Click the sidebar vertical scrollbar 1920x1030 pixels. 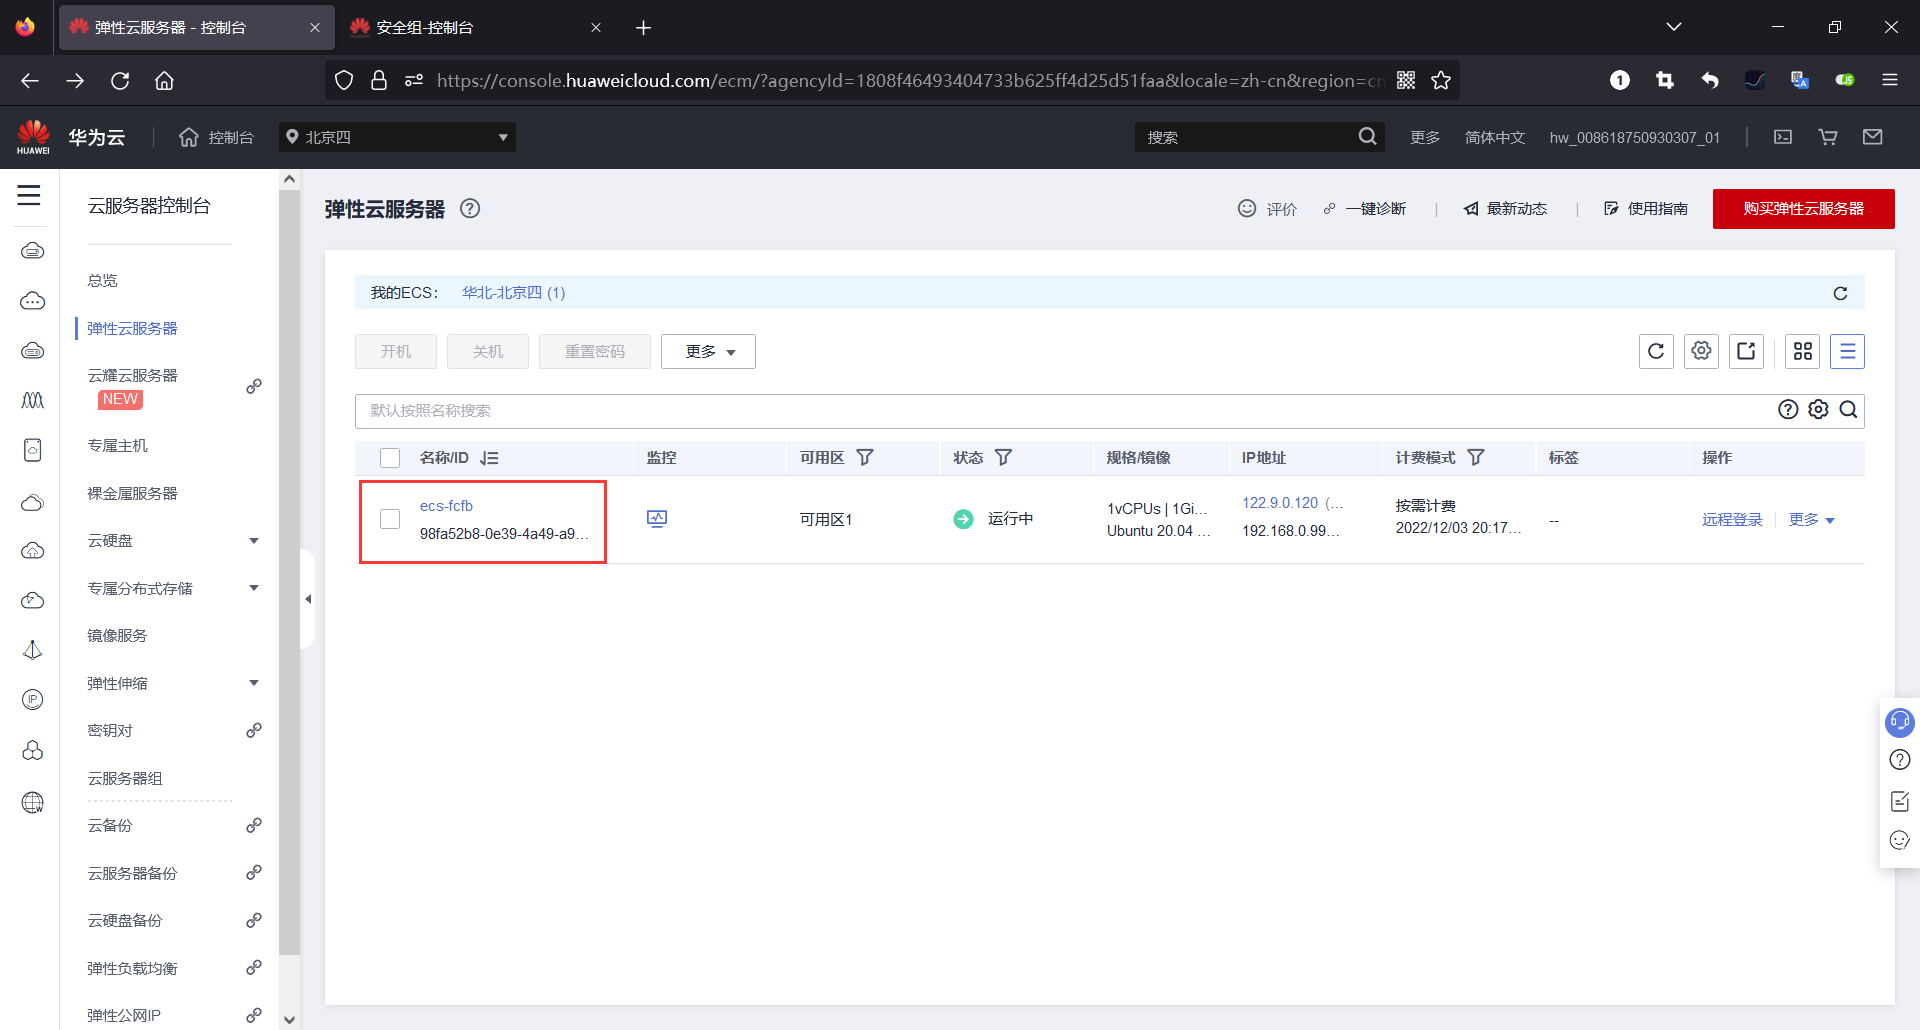coord(289,570)
